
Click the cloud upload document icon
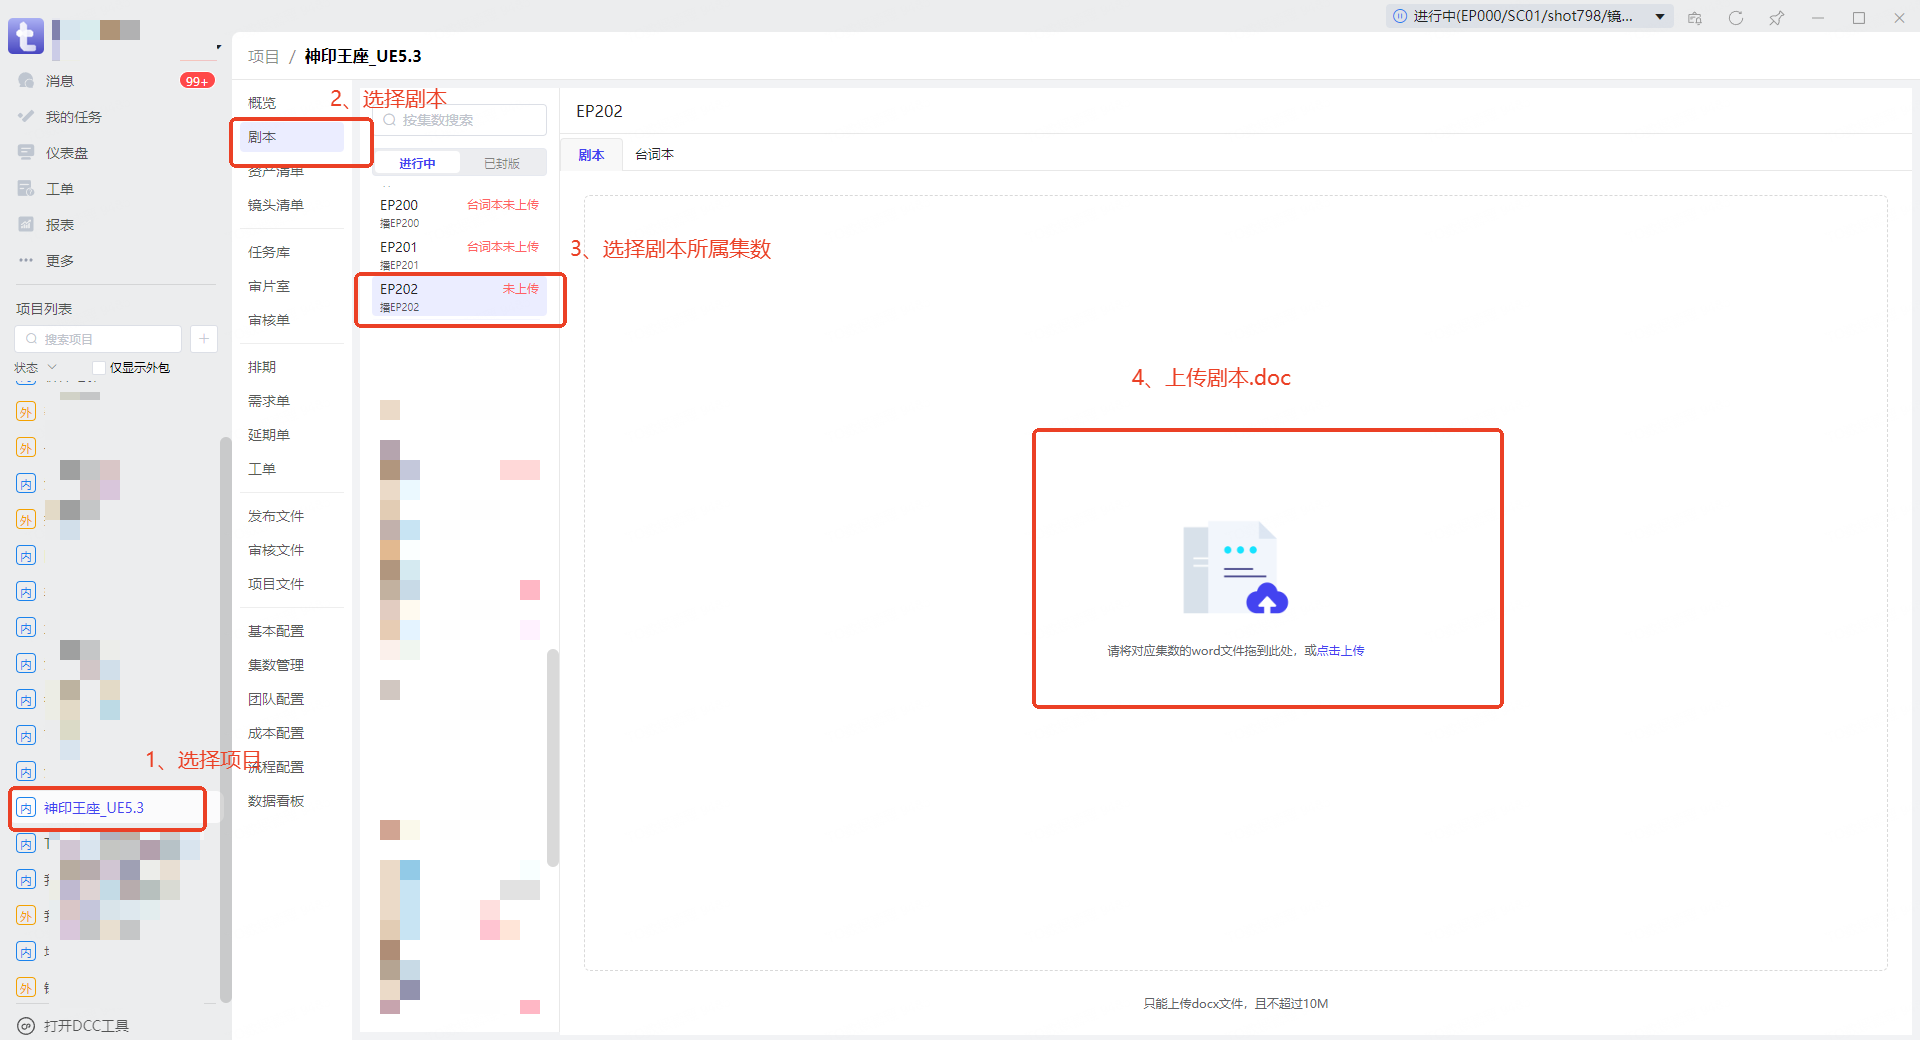(1236, 568)
